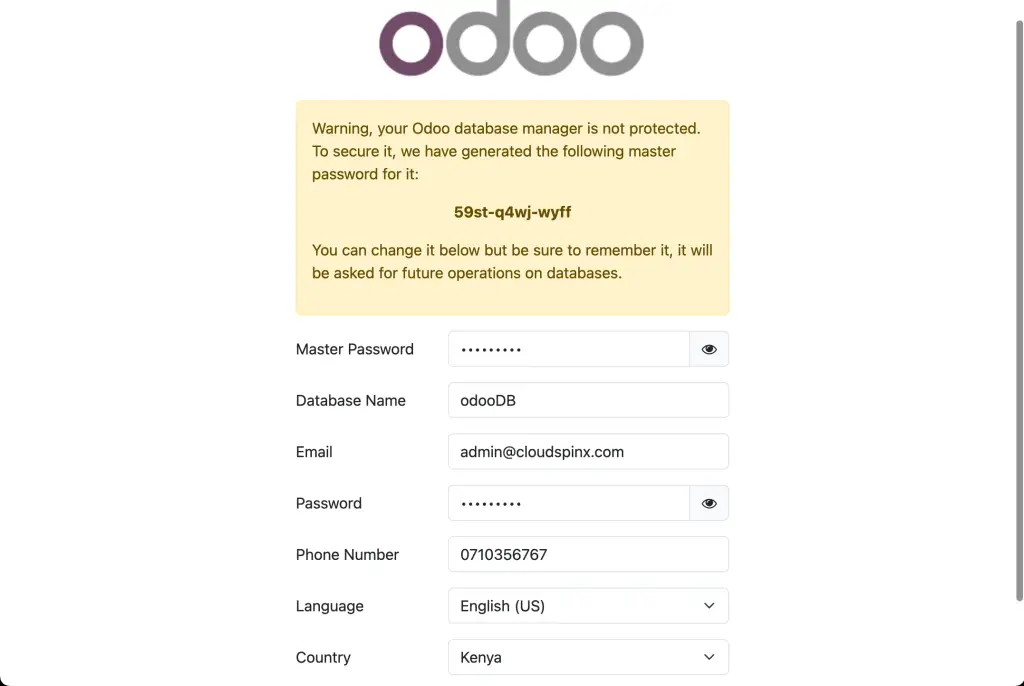
Task: Focus the Phone Number input
Action: [x=588, y=554]
